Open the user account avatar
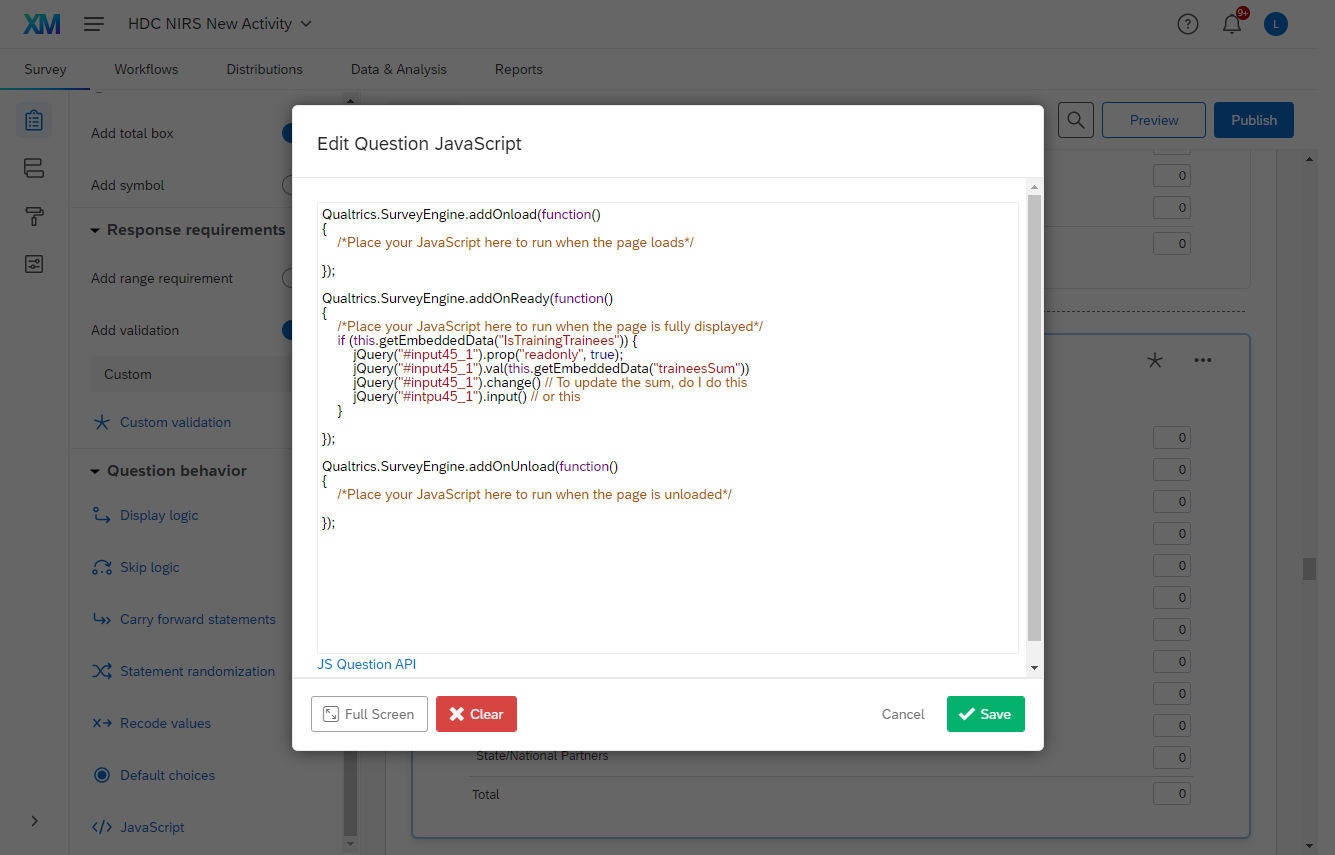 click(x=1276, y=25)
